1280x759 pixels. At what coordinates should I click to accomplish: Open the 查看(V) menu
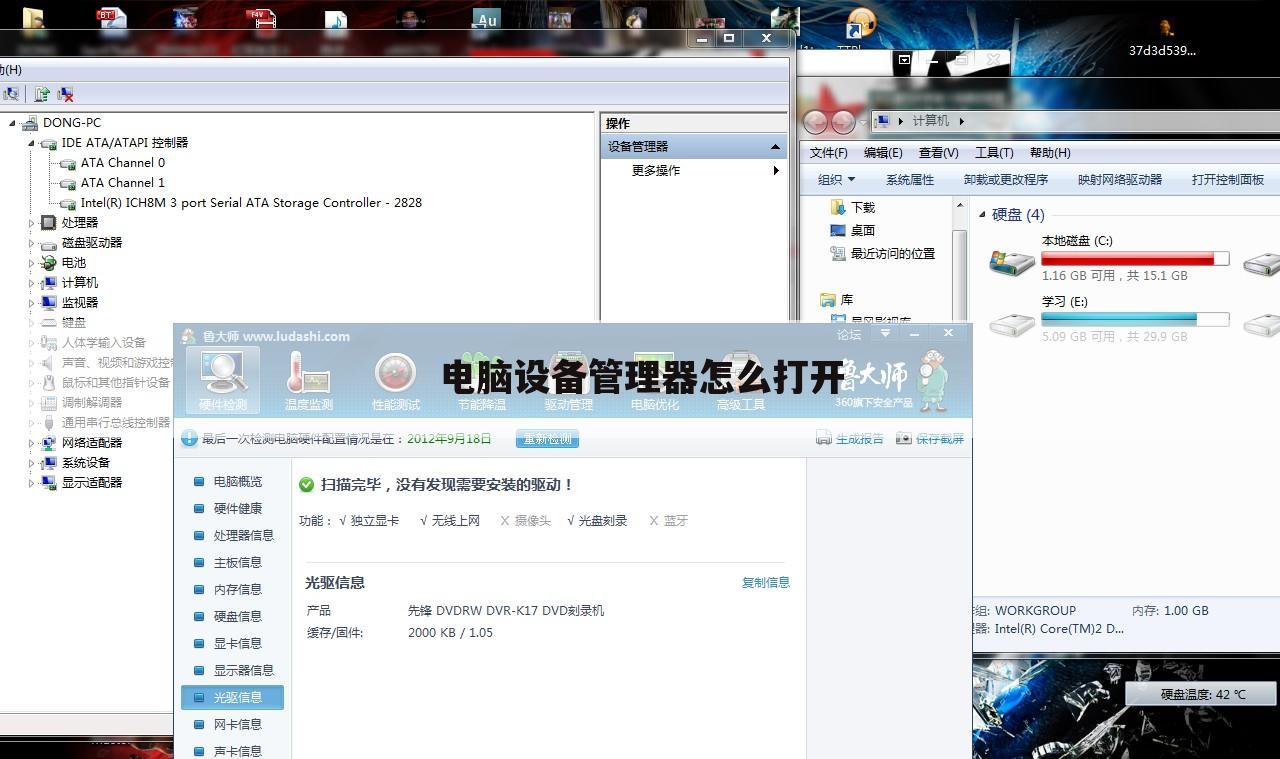click(x=938, y=153)
